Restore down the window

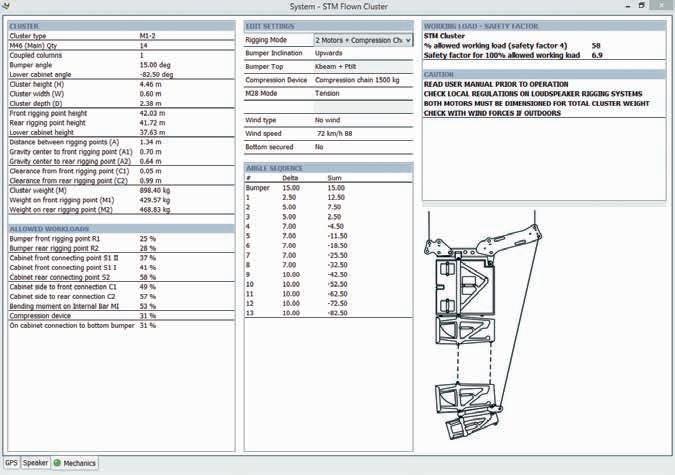tap(641, 6)
